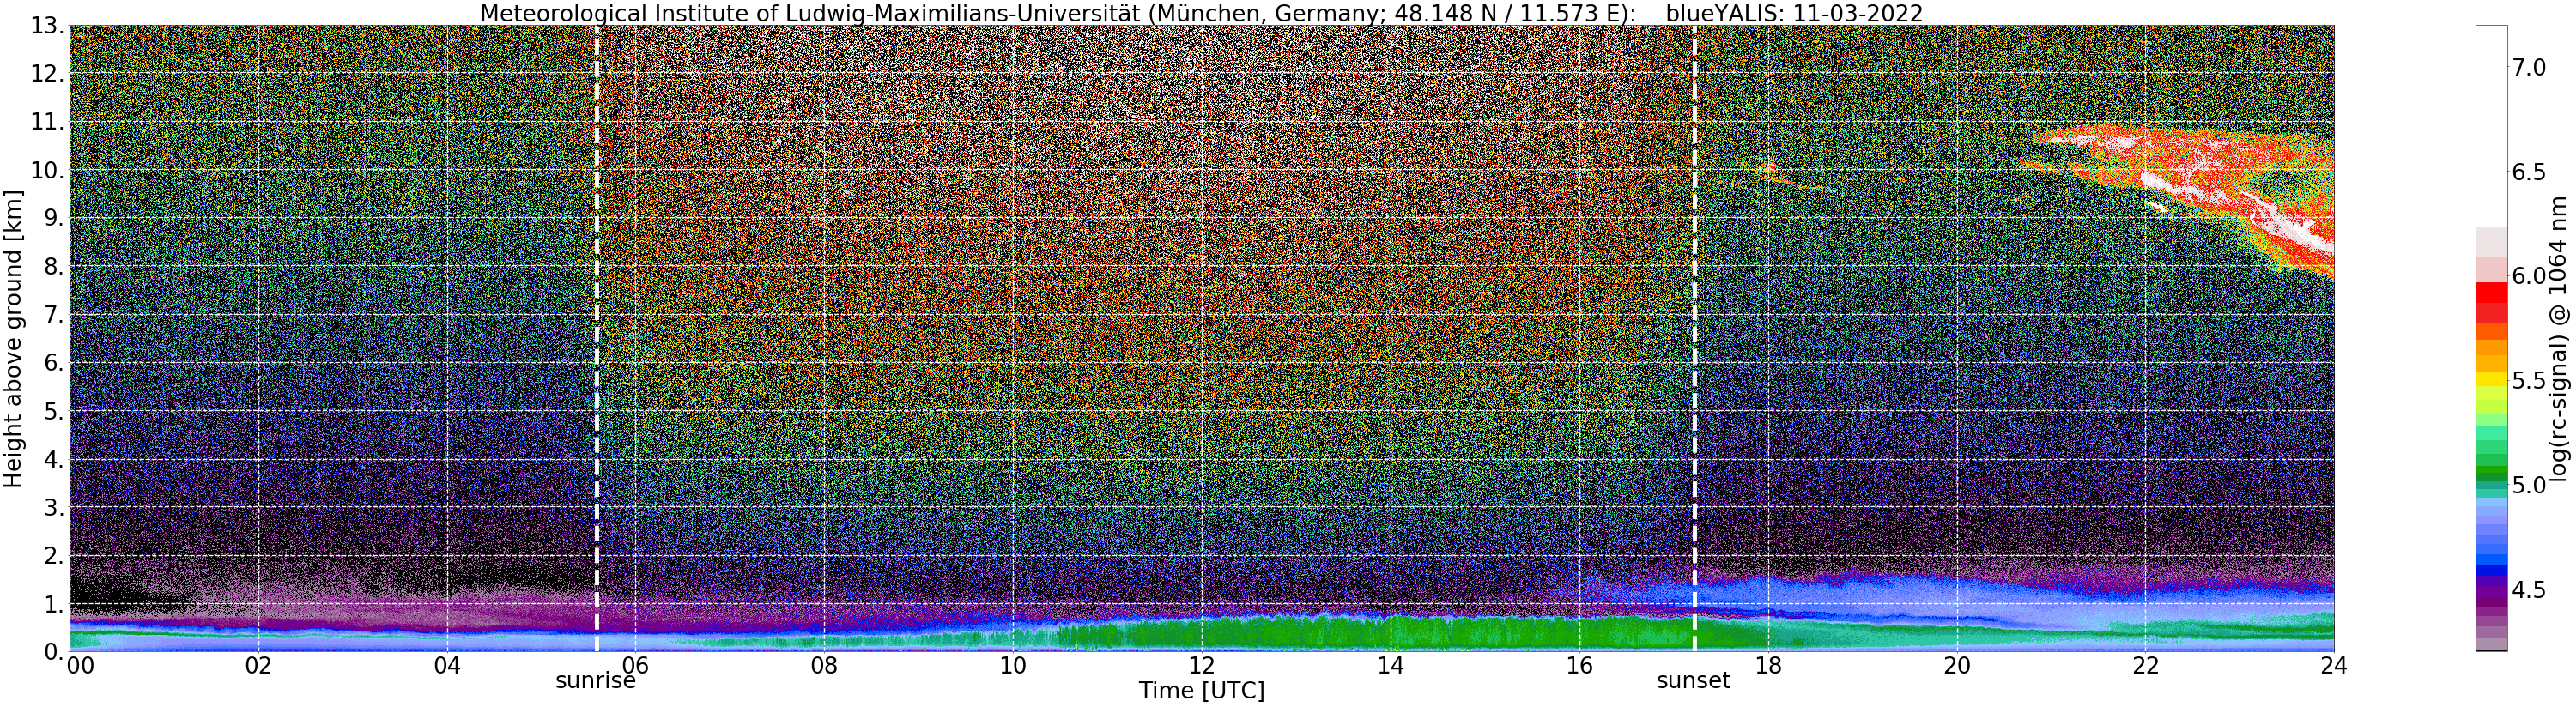Click the '16' time tick label
Image resolution: width=2576 pixels, height=707 pixels.
[1579, 665]
